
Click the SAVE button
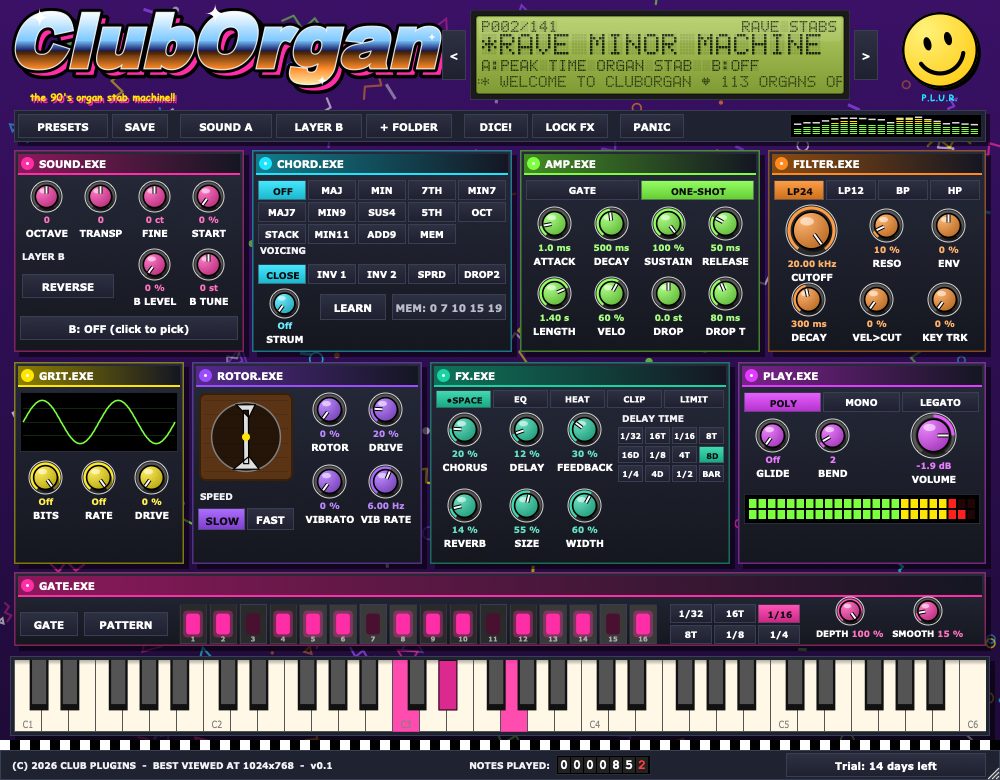[x=140, y=127]
